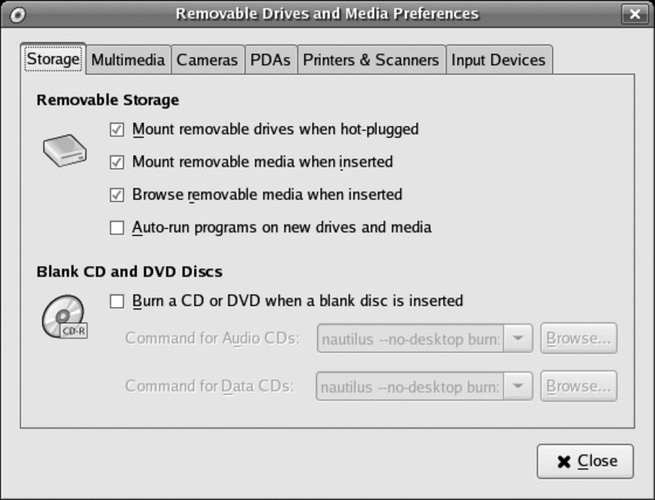Select the PDAs tab
Image resolution: width=655 pixels, height=500 pixels.
click(270, 60)
